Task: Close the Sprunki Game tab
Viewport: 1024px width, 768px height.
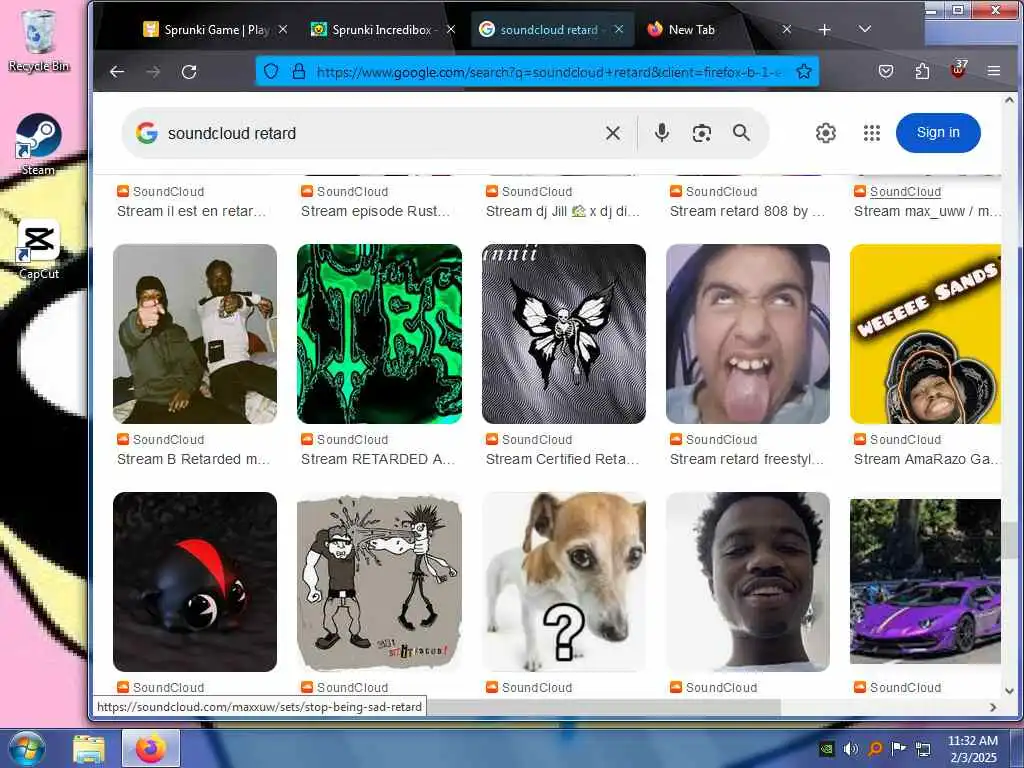Action: 283,29
